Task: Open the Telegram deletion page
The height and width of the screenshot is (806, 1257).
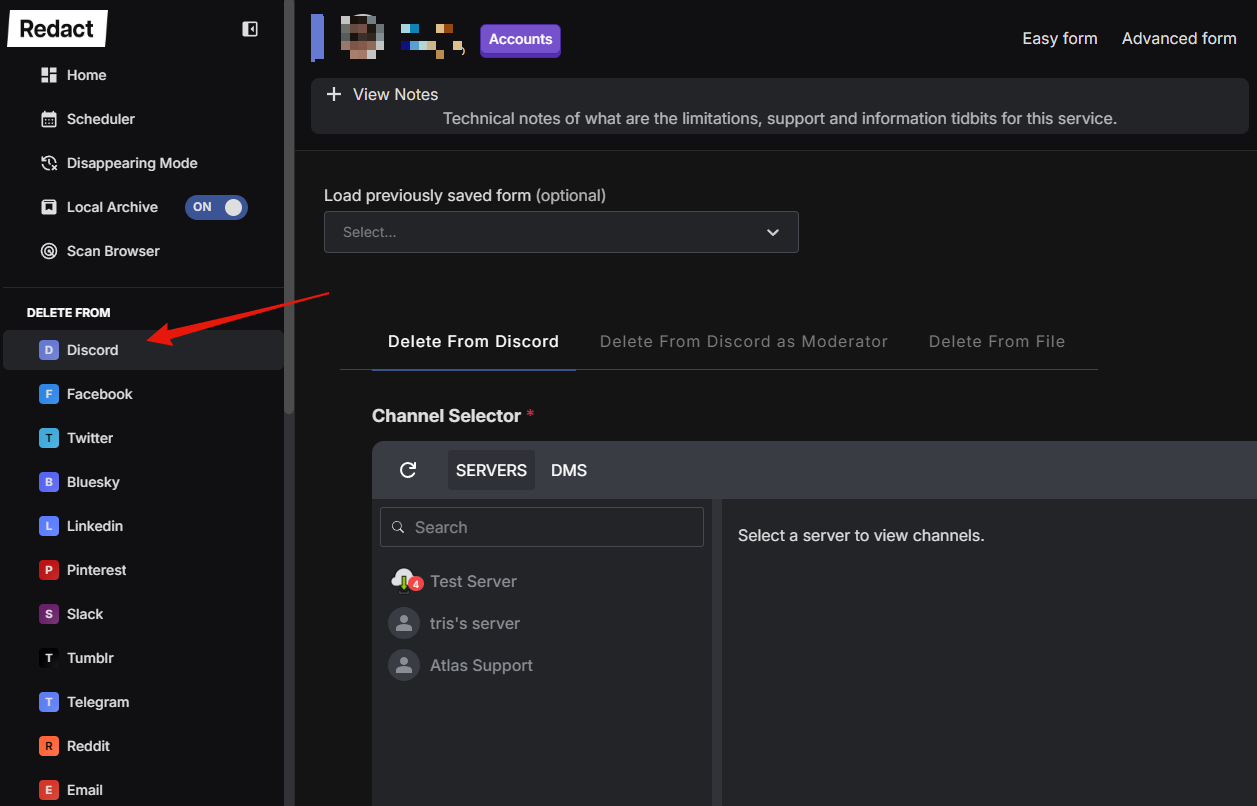Action: 97,701
